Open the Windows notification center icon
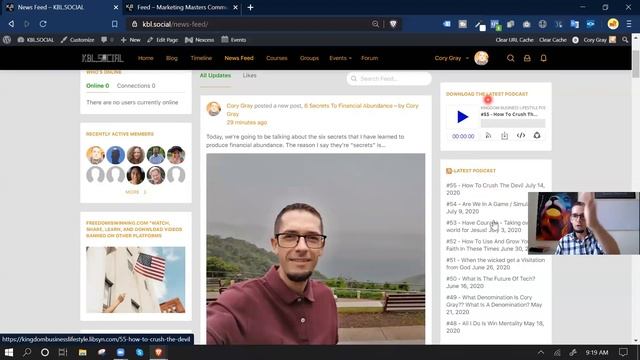Screen dimensions: 640x360 pos(623,352)
